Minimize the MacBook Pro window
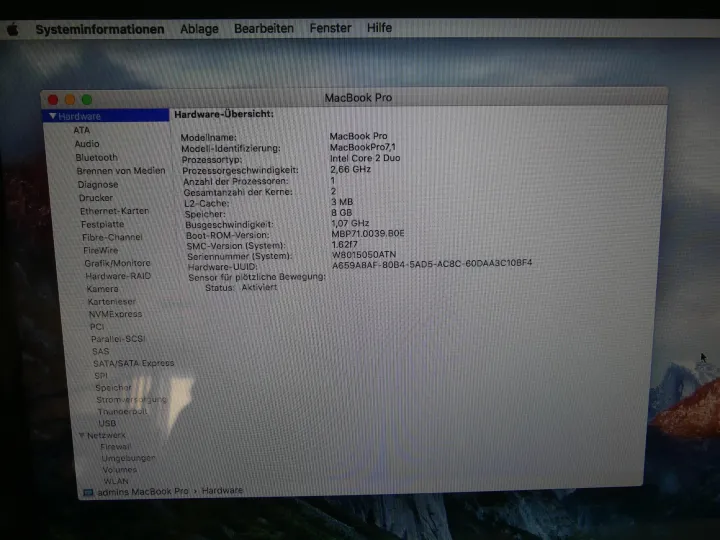The image size is (720, 540). (x=70, y=100)
